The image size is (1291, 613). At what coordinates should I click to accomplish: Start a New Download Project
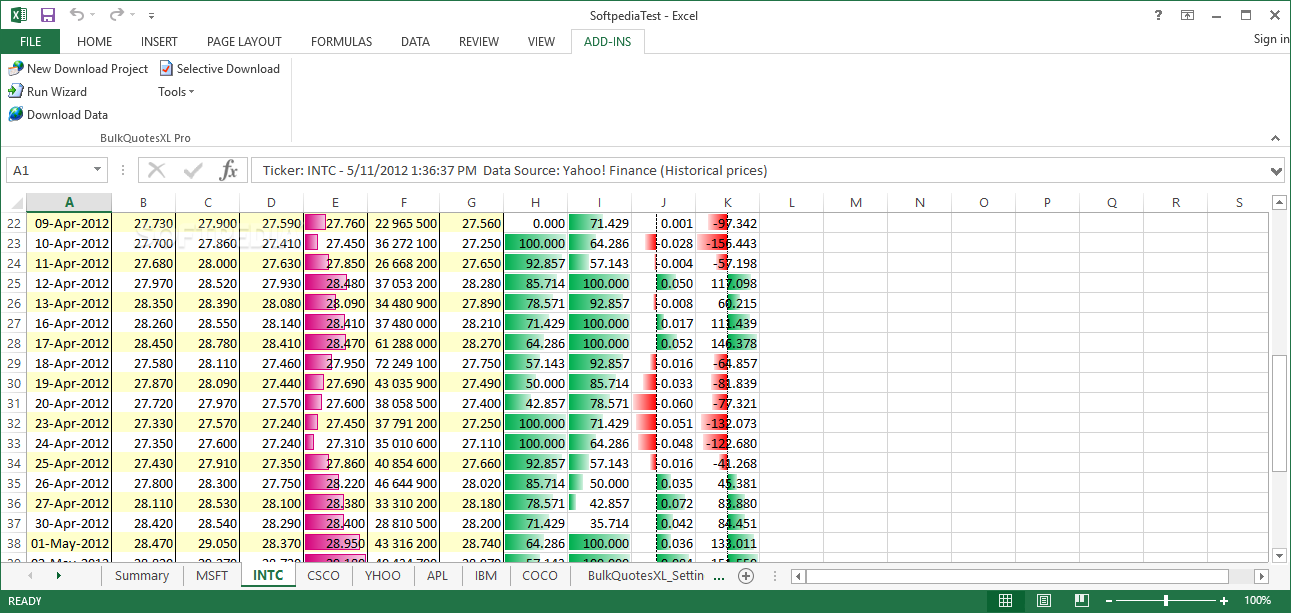point(78,69)
